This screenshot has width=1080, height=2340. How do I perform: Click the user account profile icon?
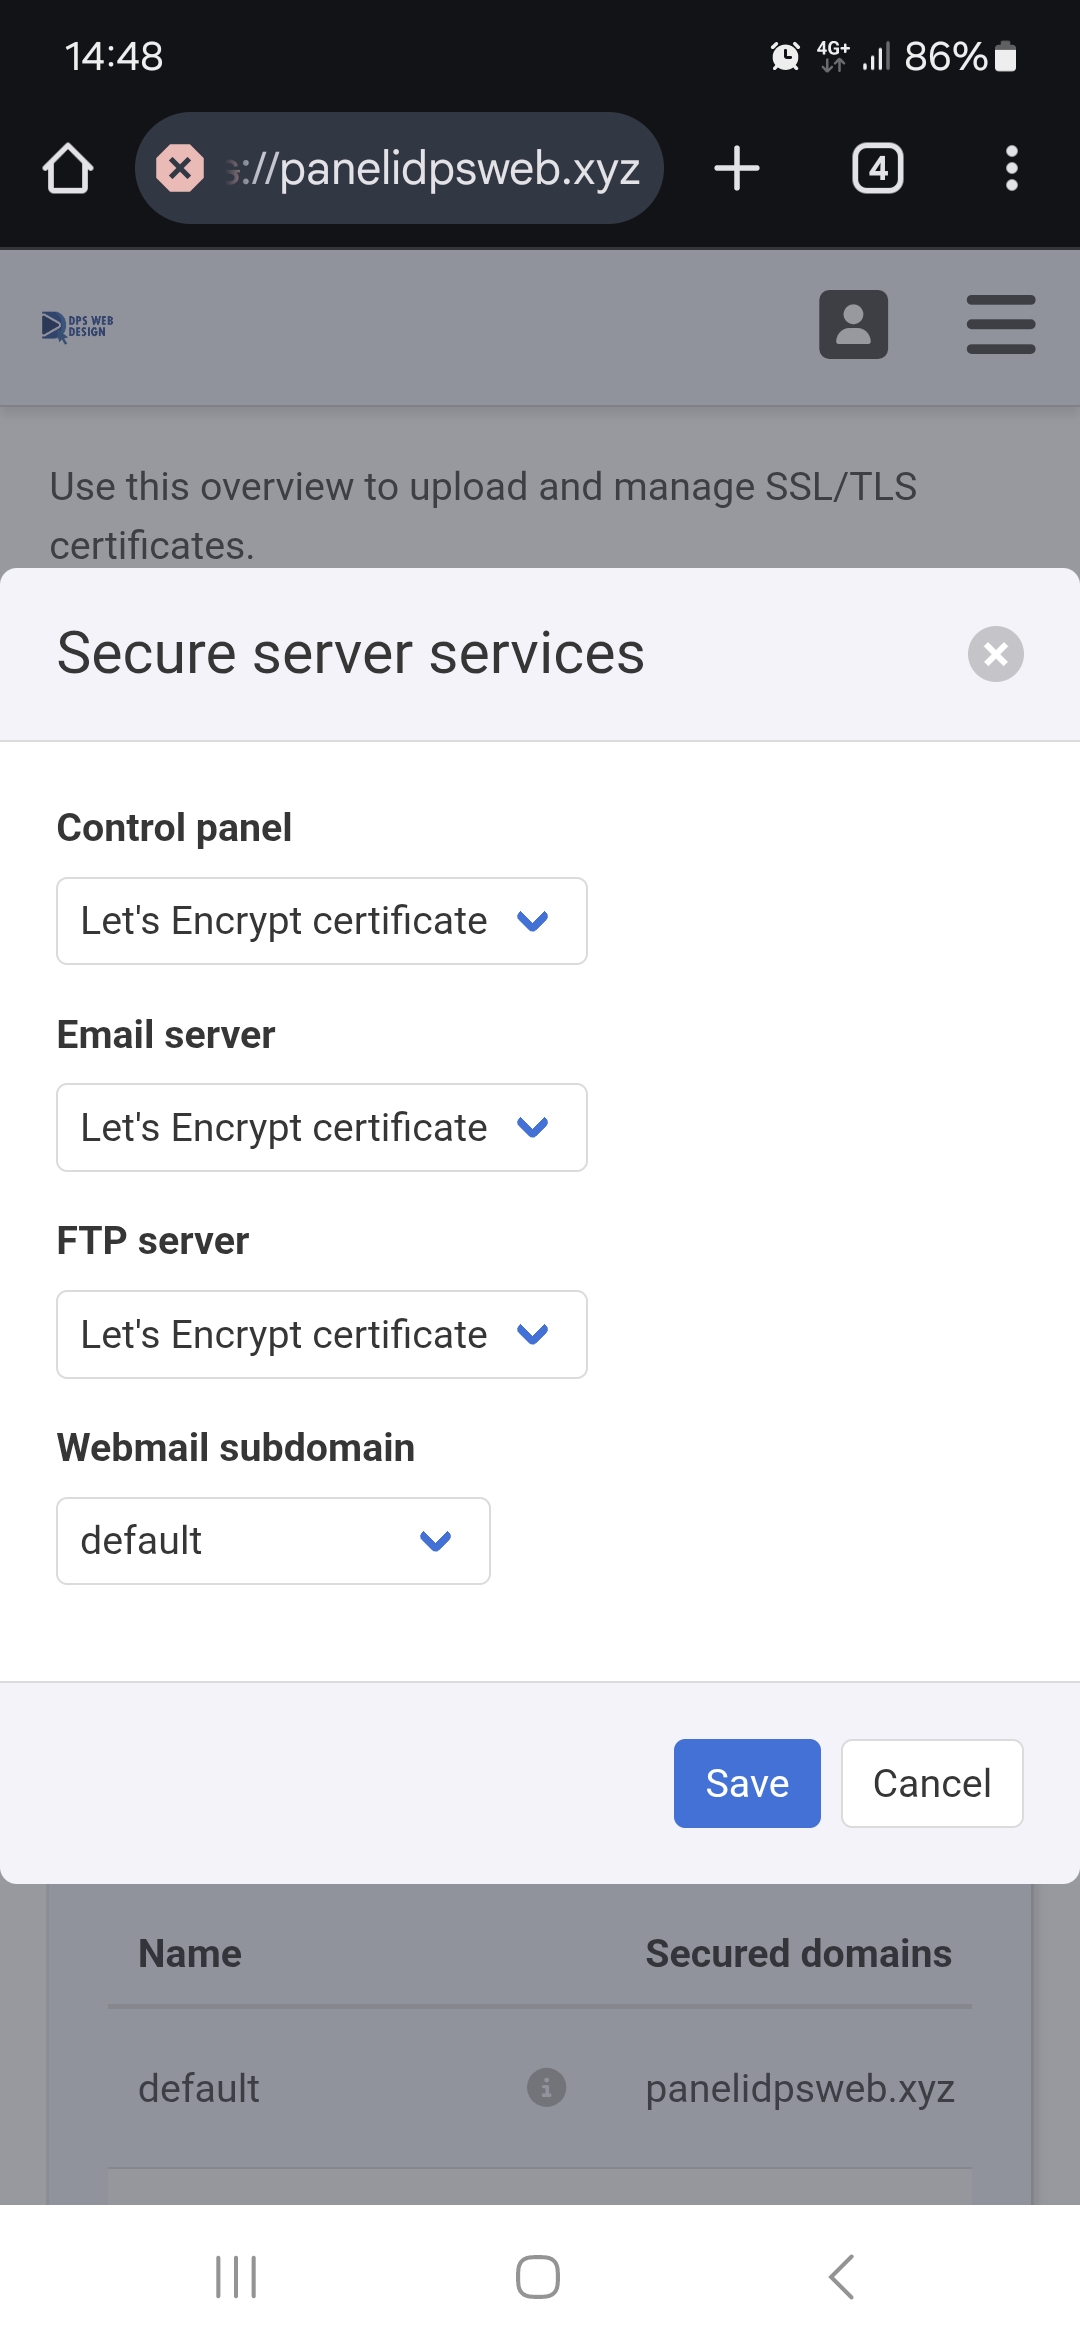[x=853, y=324]
